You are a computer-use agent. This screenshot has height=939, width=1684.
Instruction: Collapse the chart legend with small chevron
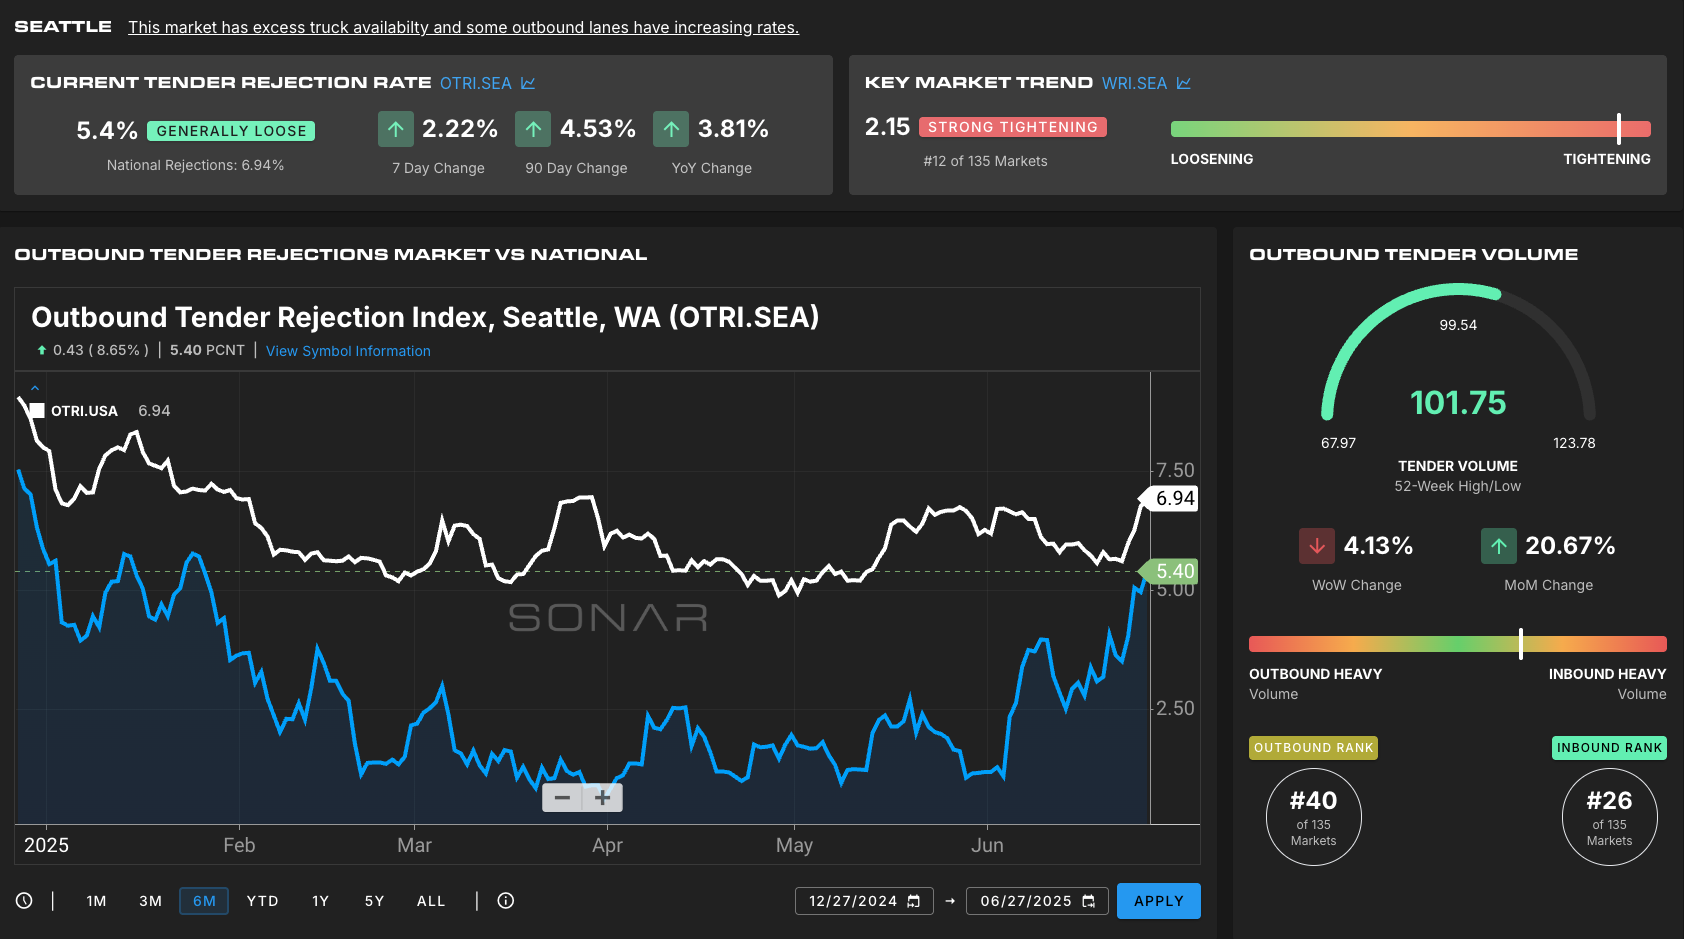tap(35, 388)
